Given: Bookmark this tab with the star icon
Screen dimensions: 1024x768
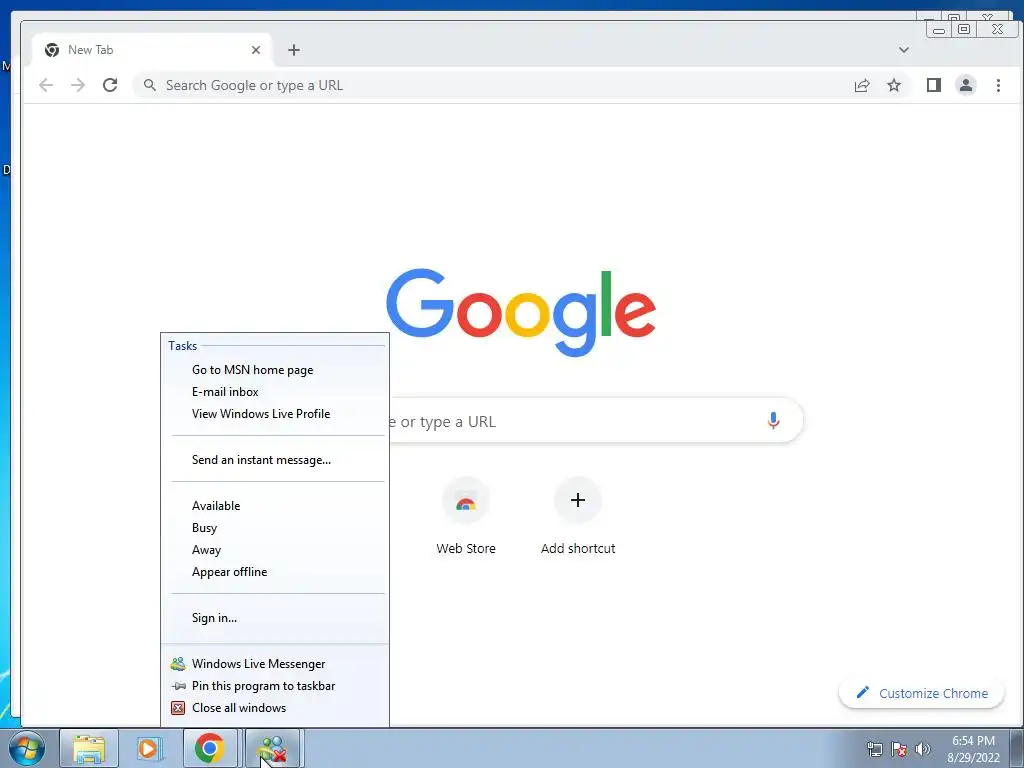Looking at the screenshot, I should coord(893,85).
